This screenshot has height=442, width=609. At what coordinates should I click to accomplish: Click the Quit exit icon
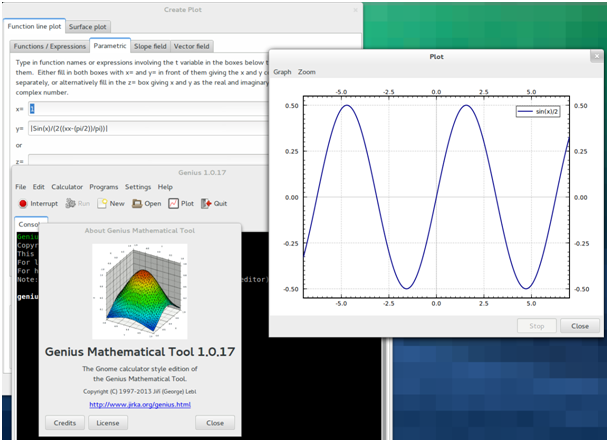point(206,203)
